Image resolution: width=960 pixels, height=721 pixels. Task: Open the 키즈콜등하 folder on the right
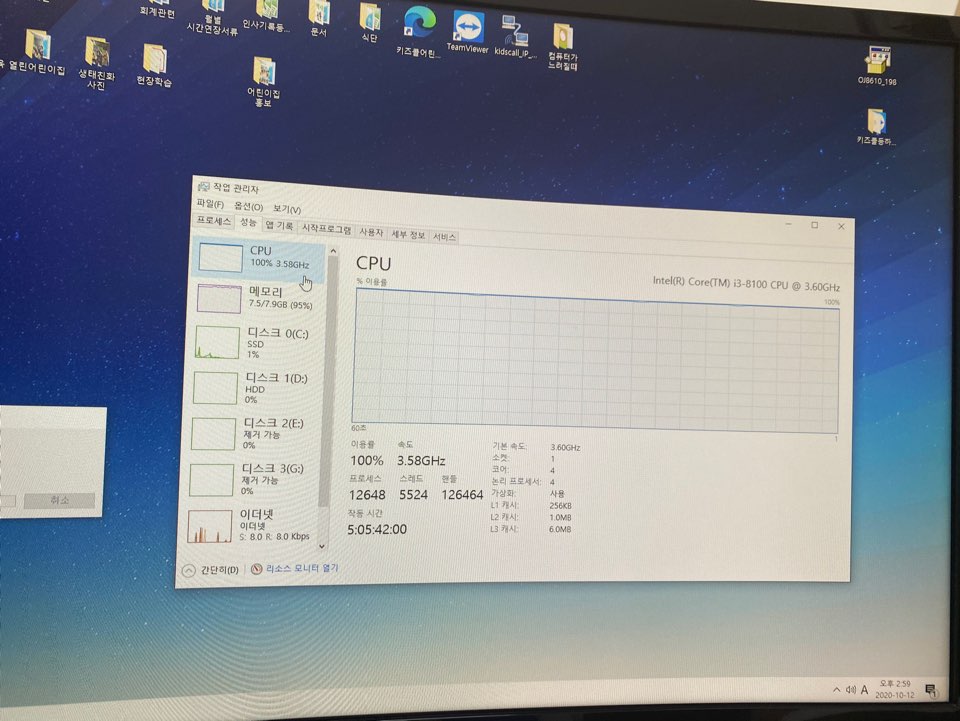coord(876,127)
